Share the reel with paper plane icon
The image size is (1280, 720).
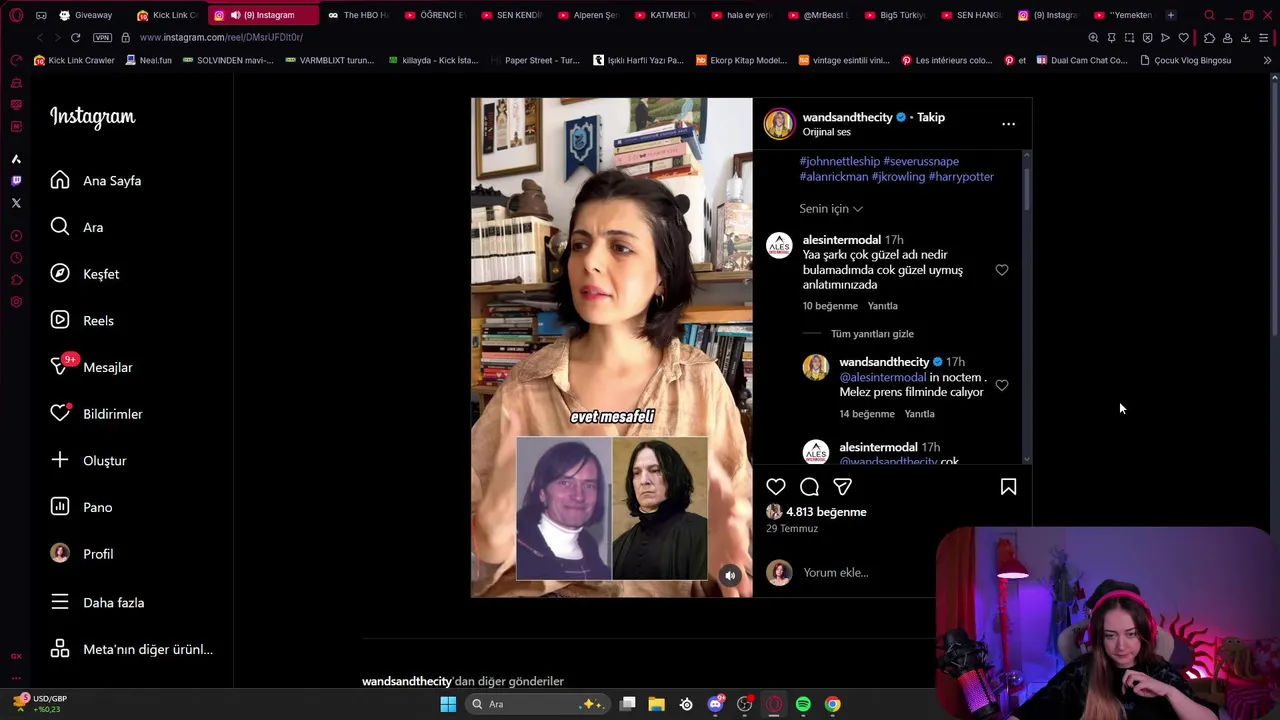point(843,487)
